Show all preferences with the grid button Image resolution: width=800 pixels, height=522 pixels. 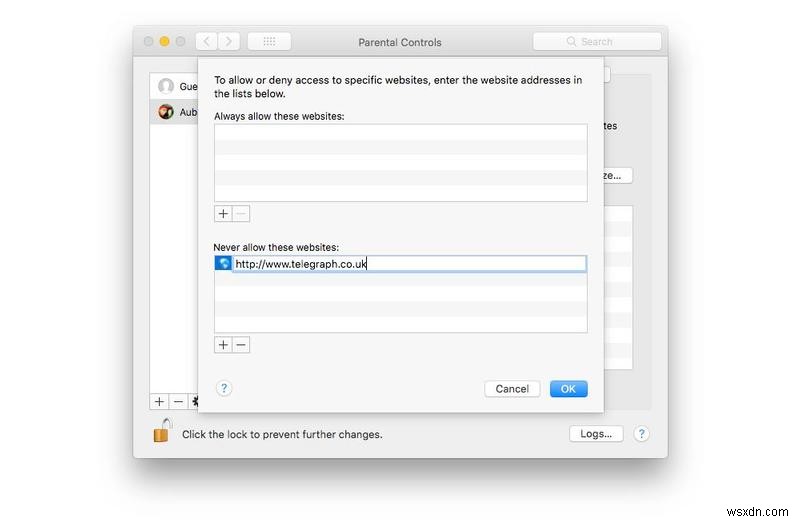pyautogui.click(x=269, y=41)
